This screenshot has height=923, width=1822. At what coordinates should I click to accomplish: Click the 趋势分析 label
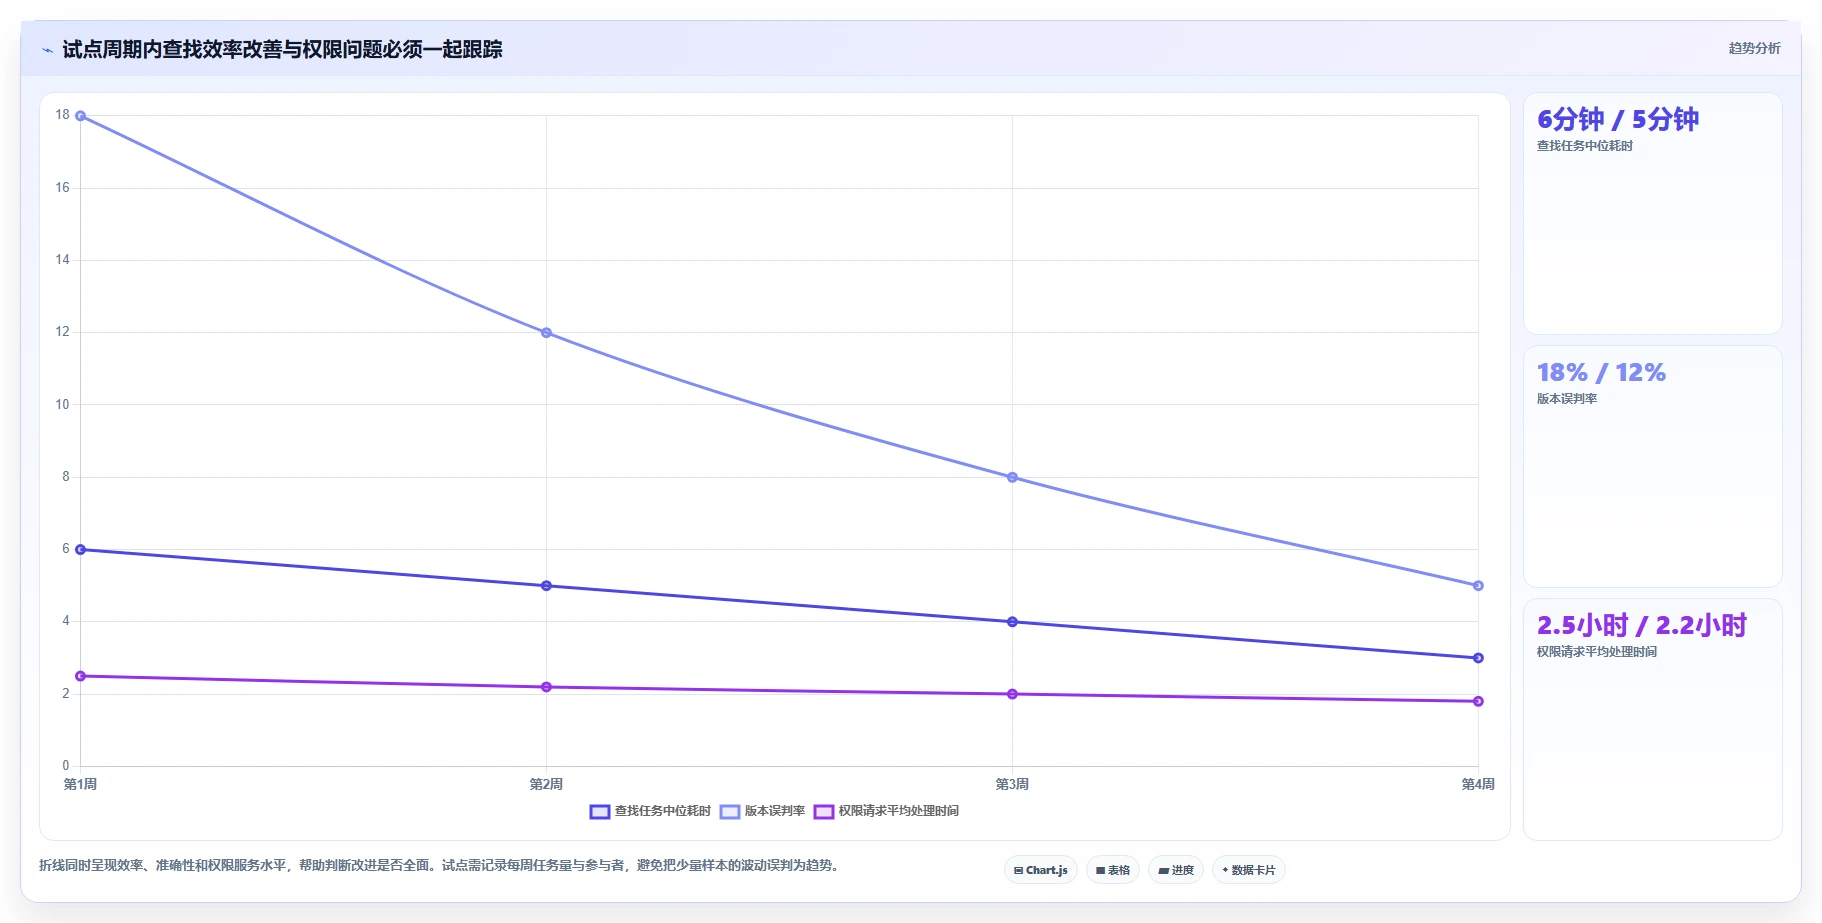1754,48
